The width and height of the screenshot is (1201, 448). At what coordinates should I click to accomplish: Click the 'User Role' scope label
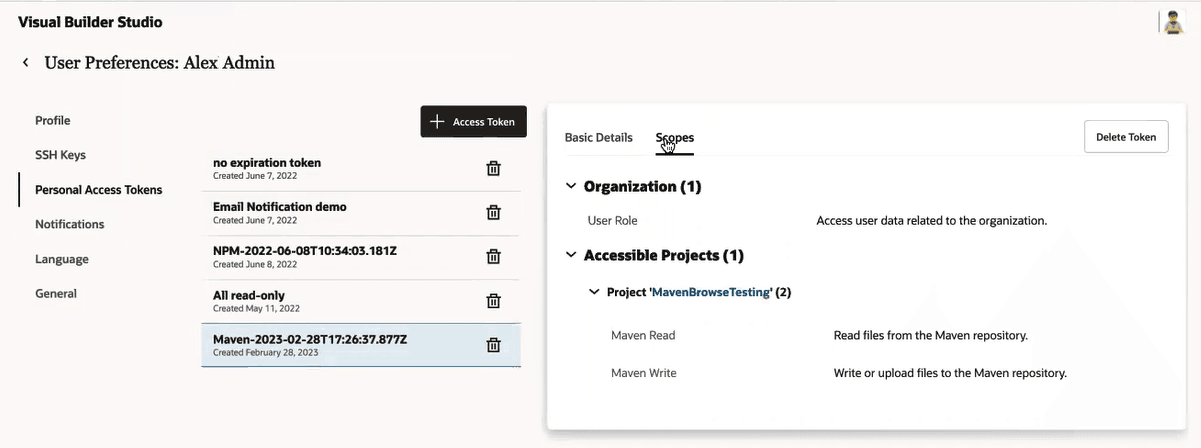pos(613,220)
